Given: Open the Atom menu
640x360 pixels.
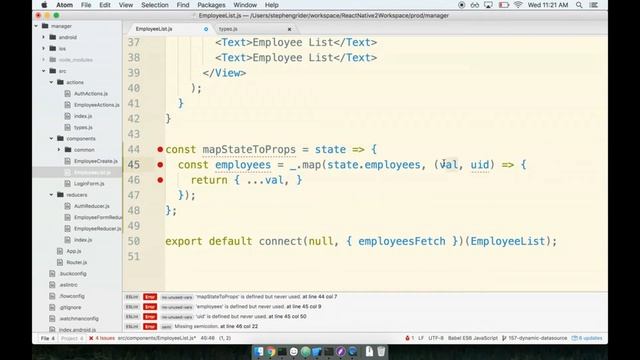Looking at the screenshot, I should click(64, 5).
